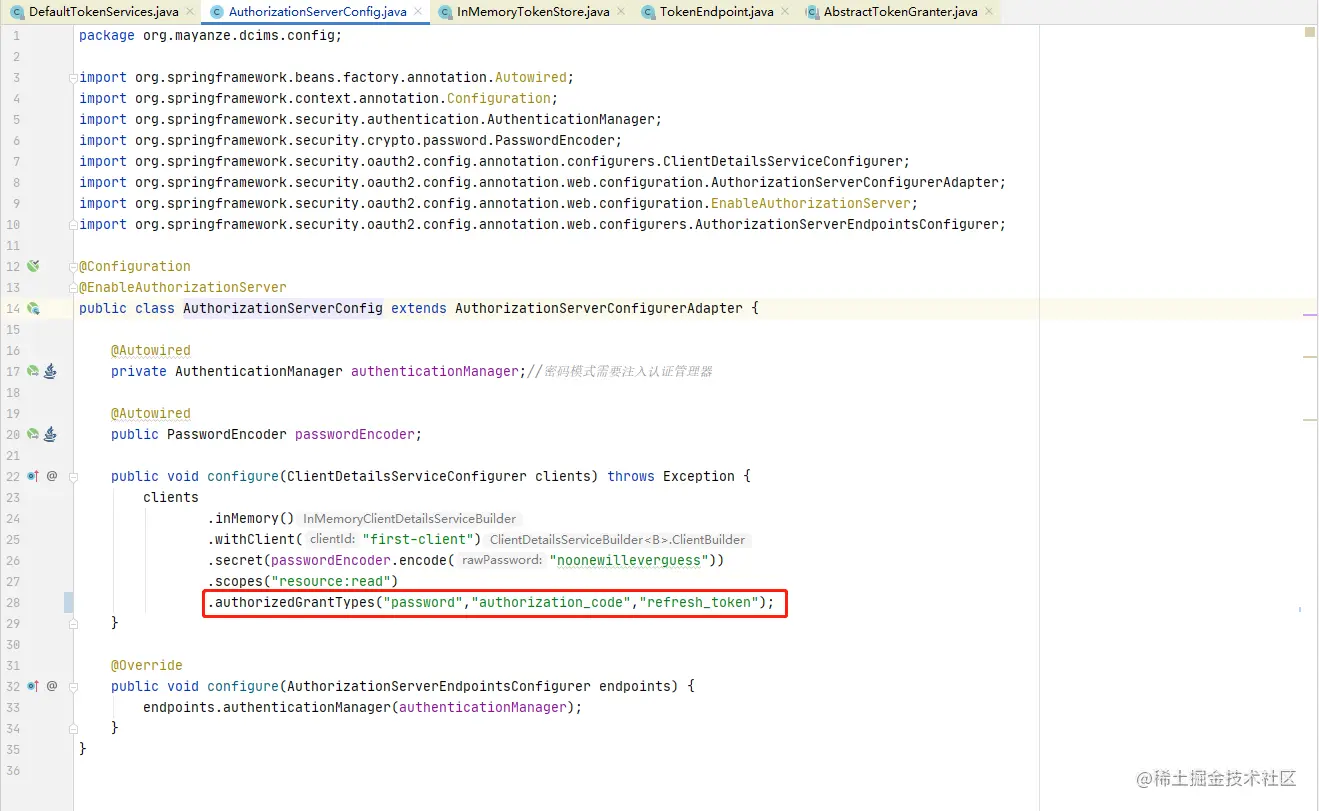The width and height of the screenshot is (1319, 811).
Task: Click the fold marker at end of imports, line 10
Action: pyautogui.click(x=73, y=225)
